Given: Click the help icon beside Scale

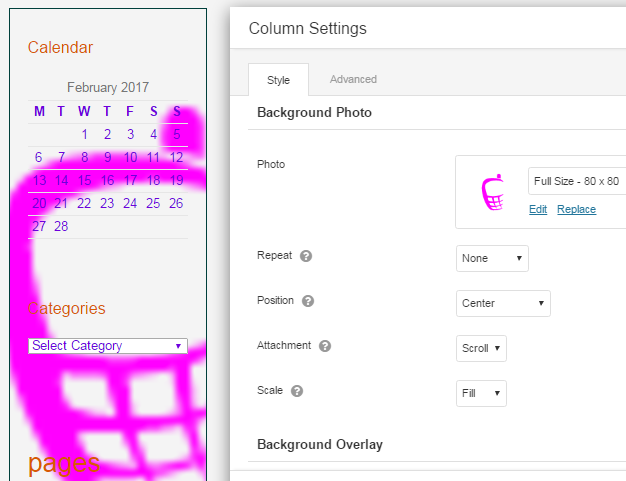Looking at the screenshot, I should pyautogui.click(x=296, y=391).
